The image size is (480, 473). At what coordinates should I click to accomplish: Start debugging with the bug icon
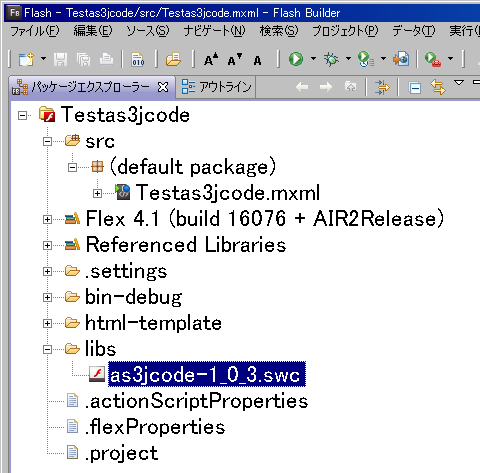[331, 59]
